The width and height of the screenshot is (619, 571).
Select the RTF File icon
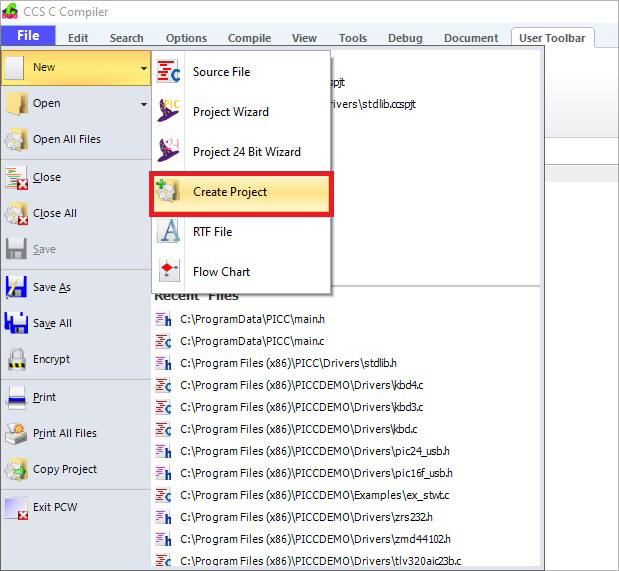169,232
